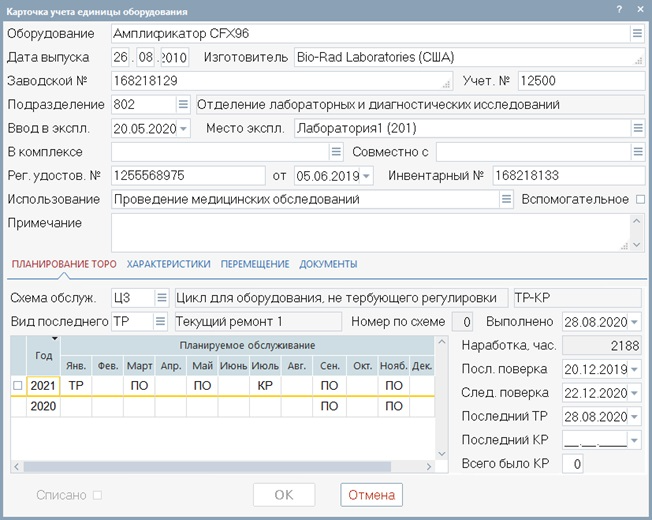Screen dimensions: 652x520
Task: Click the Совместно с list icon
Action: point(637,152)
